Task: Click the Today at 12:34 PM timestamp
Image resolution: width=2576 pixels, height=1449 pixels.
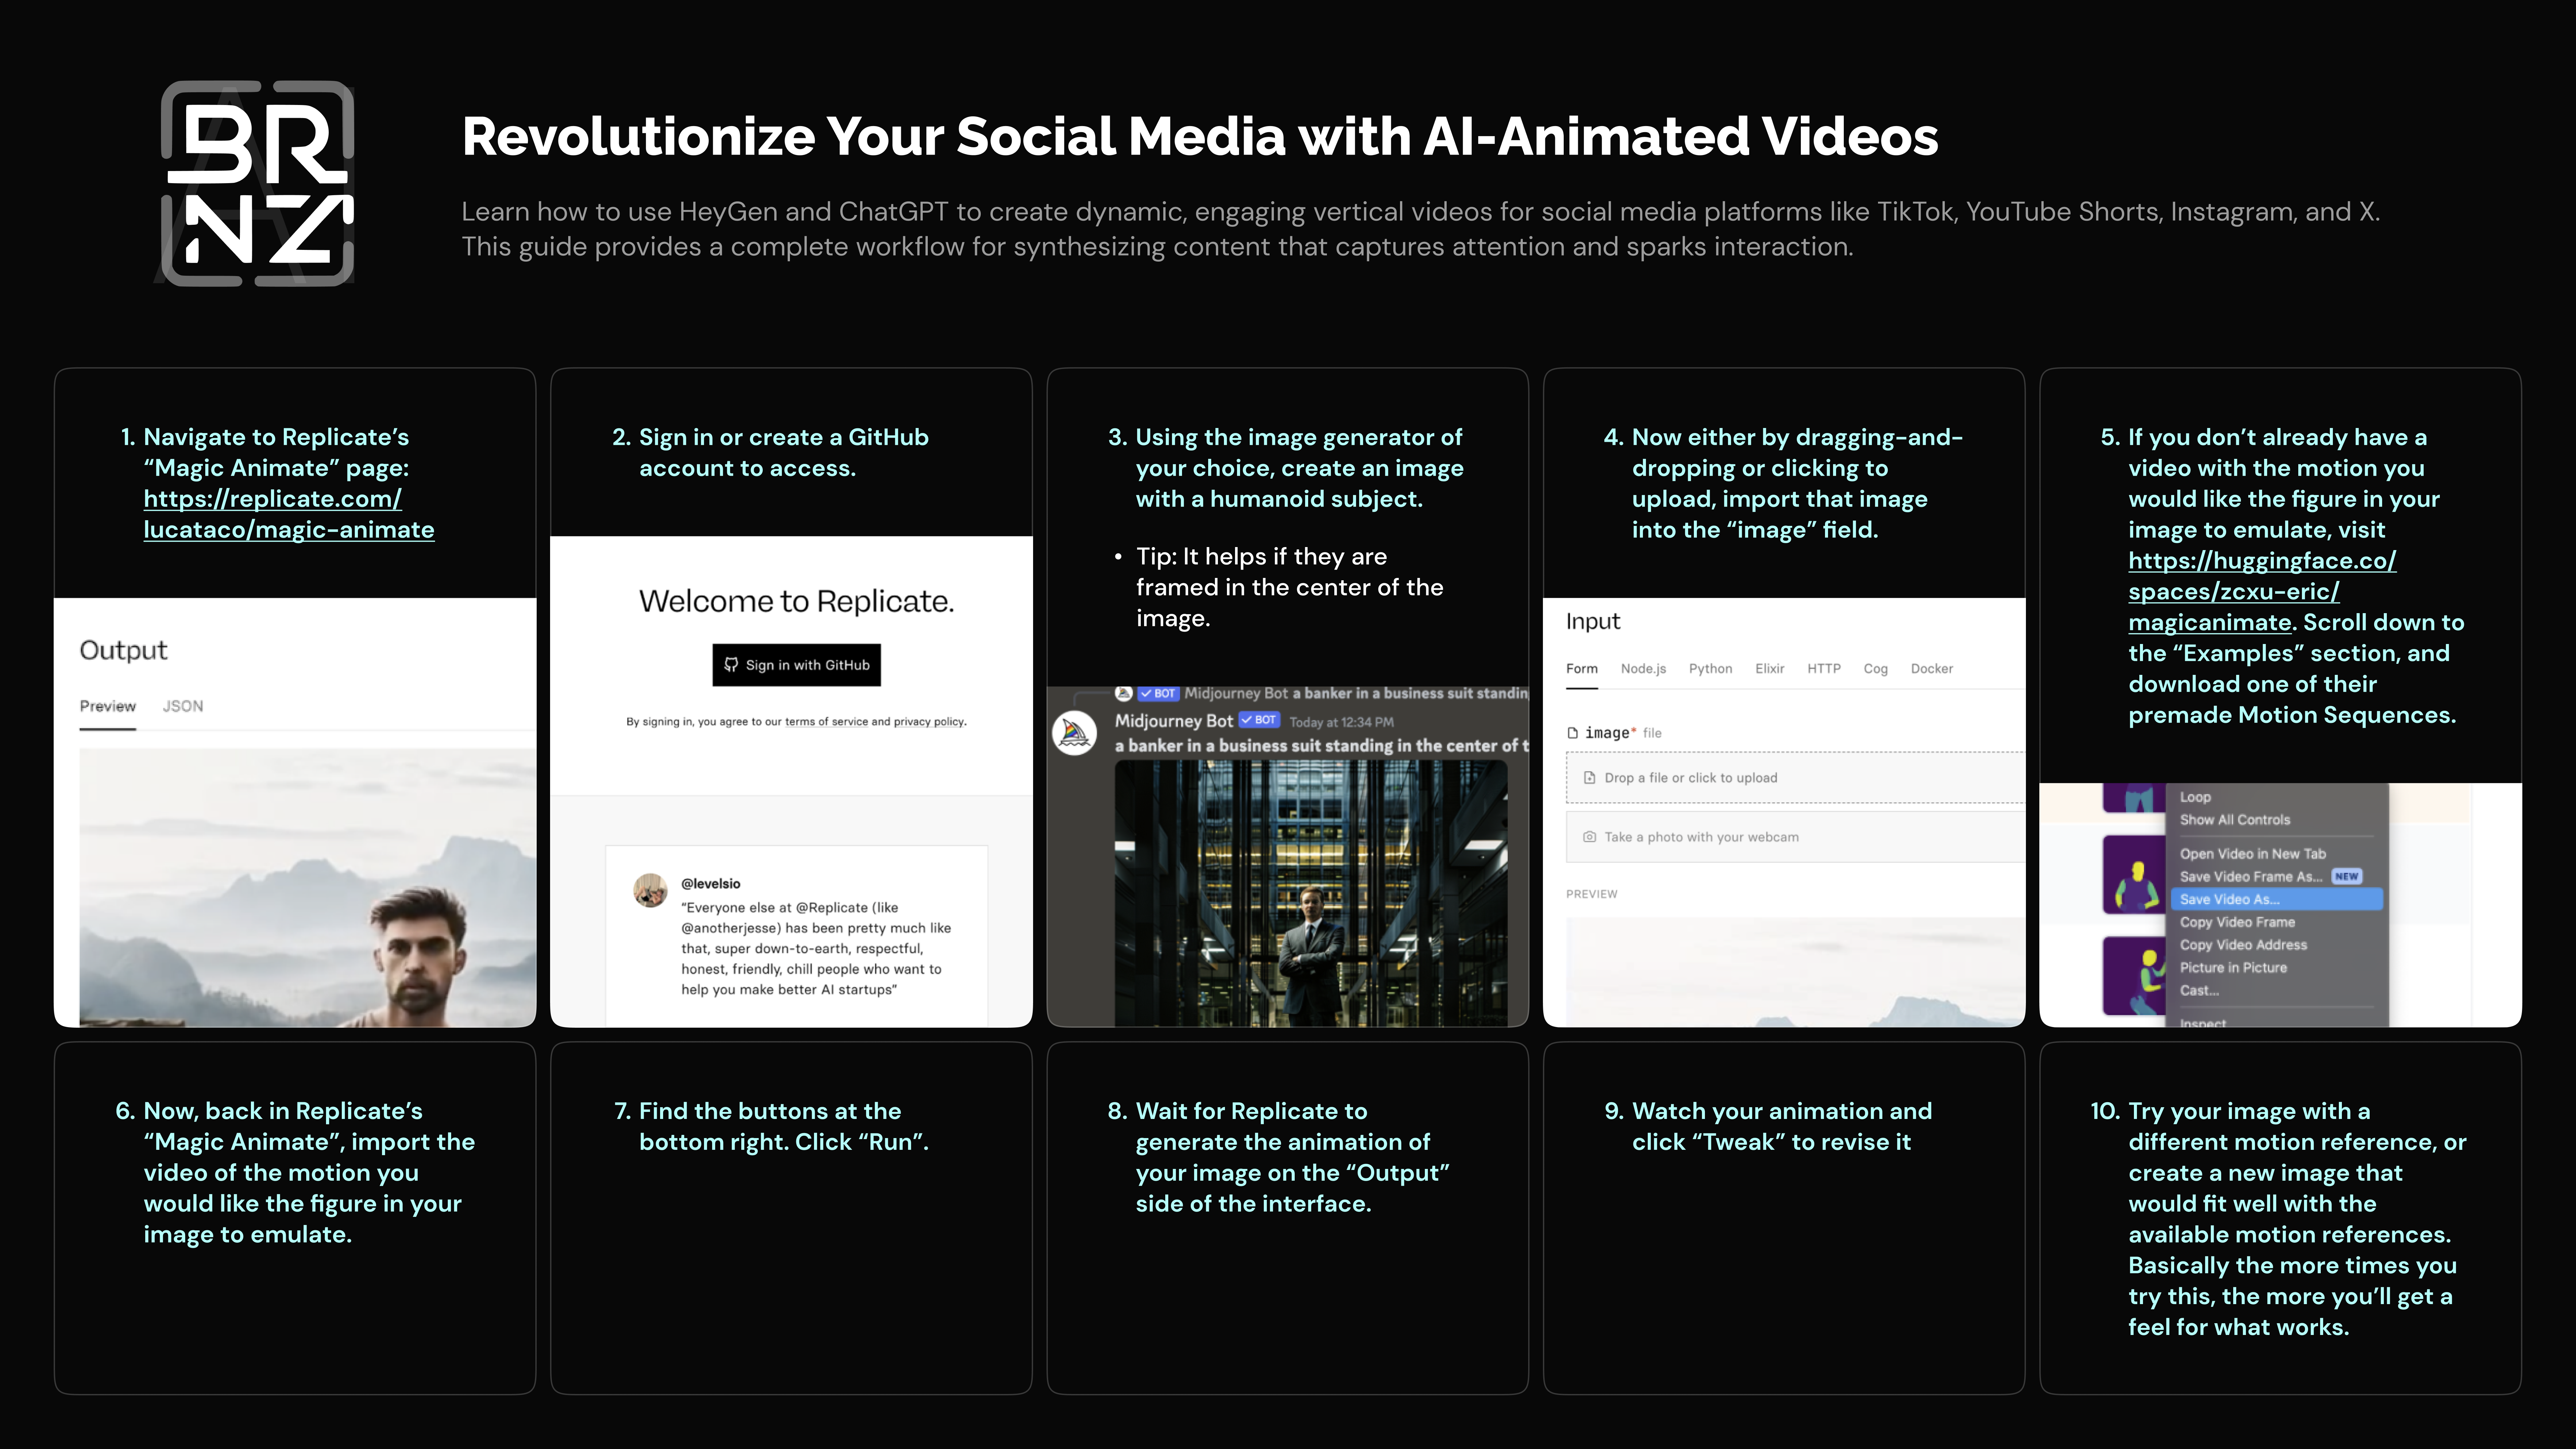Action: (x=1341, y=722)
